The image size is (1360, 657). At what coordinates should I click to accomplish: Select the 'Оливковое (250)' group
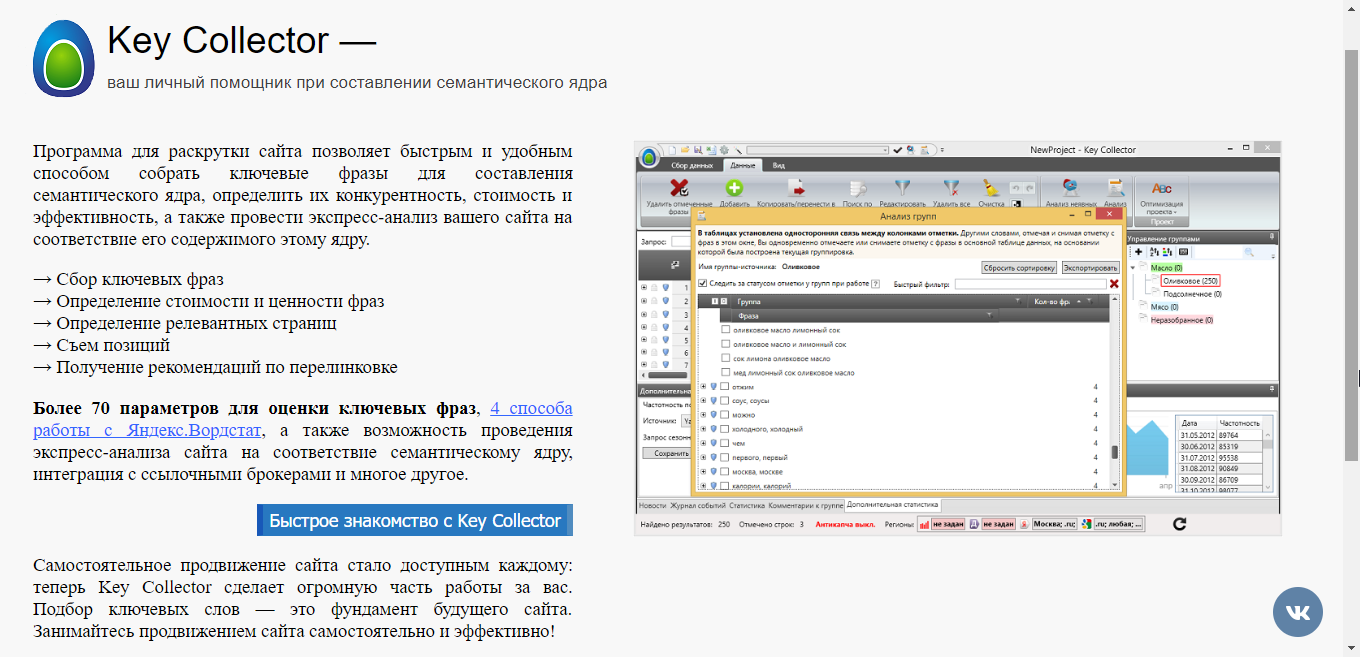[x=1190, y=281]
